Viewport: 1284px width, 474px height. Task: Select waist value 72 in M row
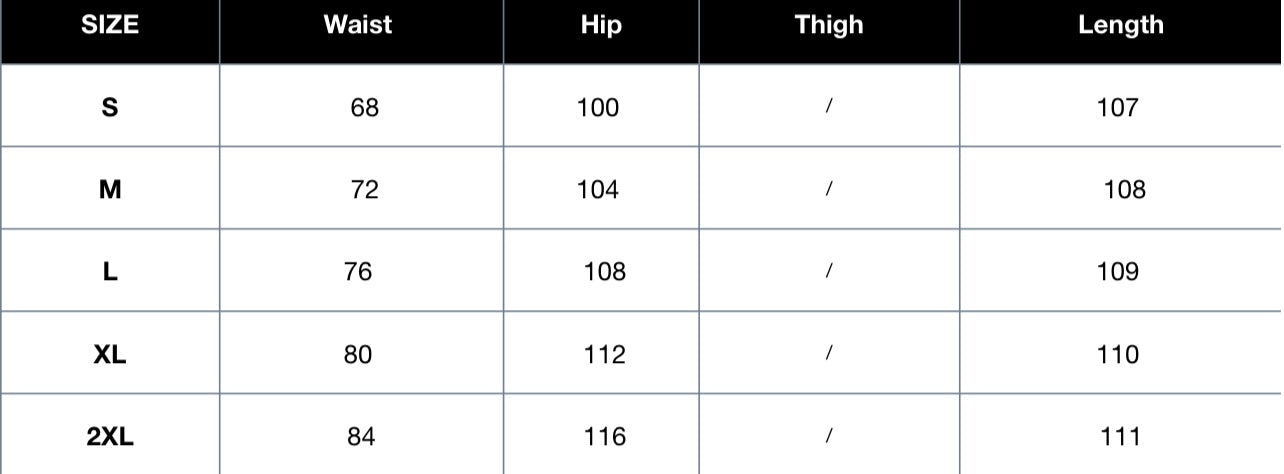coord(365,189)
